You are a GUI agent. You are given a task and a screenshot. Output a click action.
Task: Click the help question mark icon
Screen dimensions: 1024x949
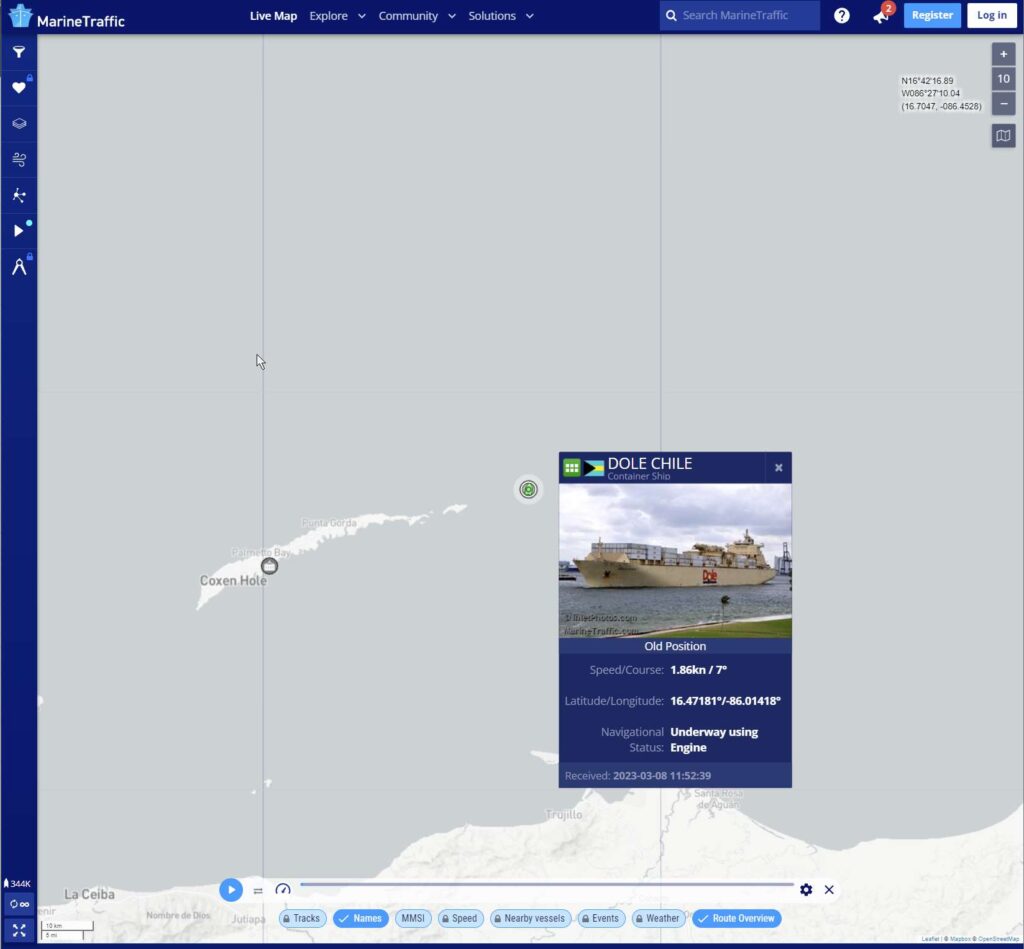click(842, 16)
